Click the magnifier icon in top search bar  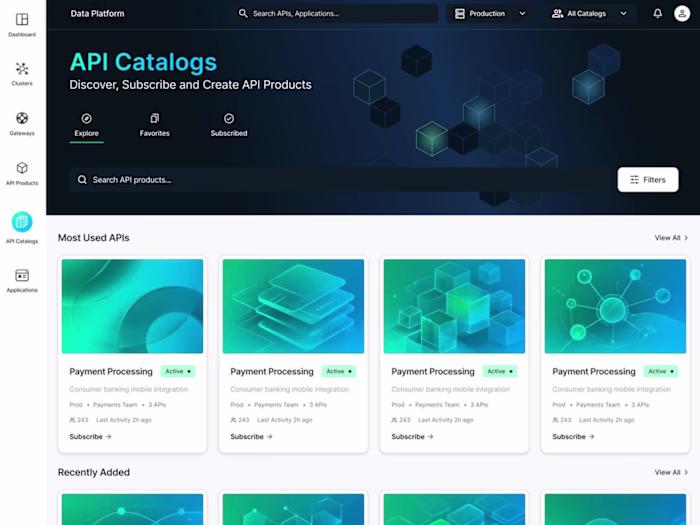pyautogui.click(x=243, y=13)
